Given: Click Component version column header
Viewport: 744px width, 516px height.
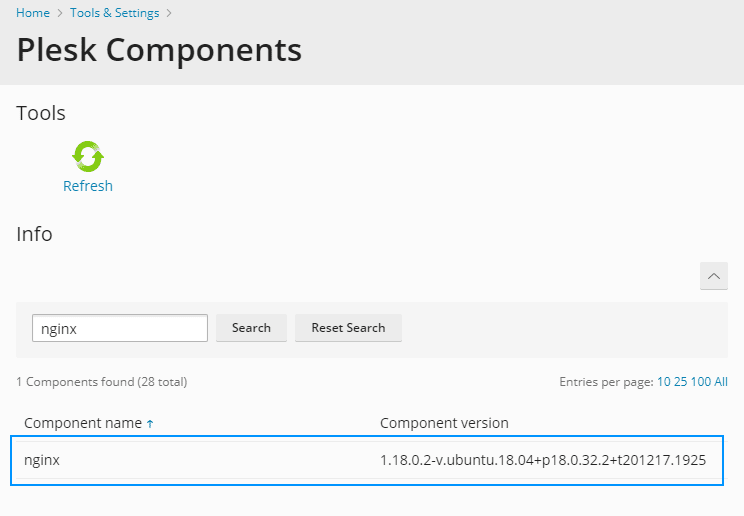Looking at the screenshot, I should (444, 423).
